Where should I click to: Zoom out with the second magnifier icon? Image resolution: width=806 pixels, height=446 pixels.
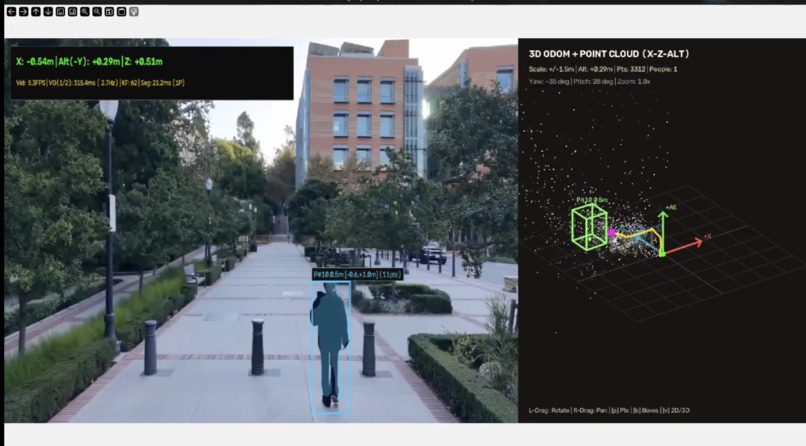tap(97, 11)
